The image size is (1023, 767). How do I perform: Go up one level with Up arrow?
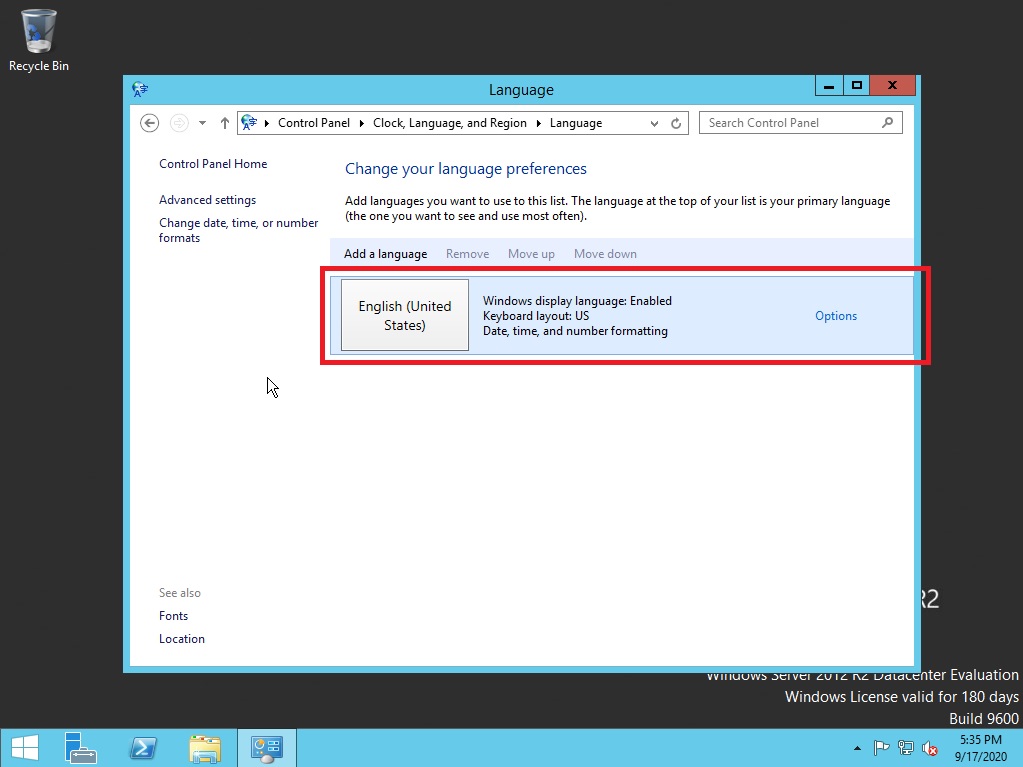(x=224, y=123)
